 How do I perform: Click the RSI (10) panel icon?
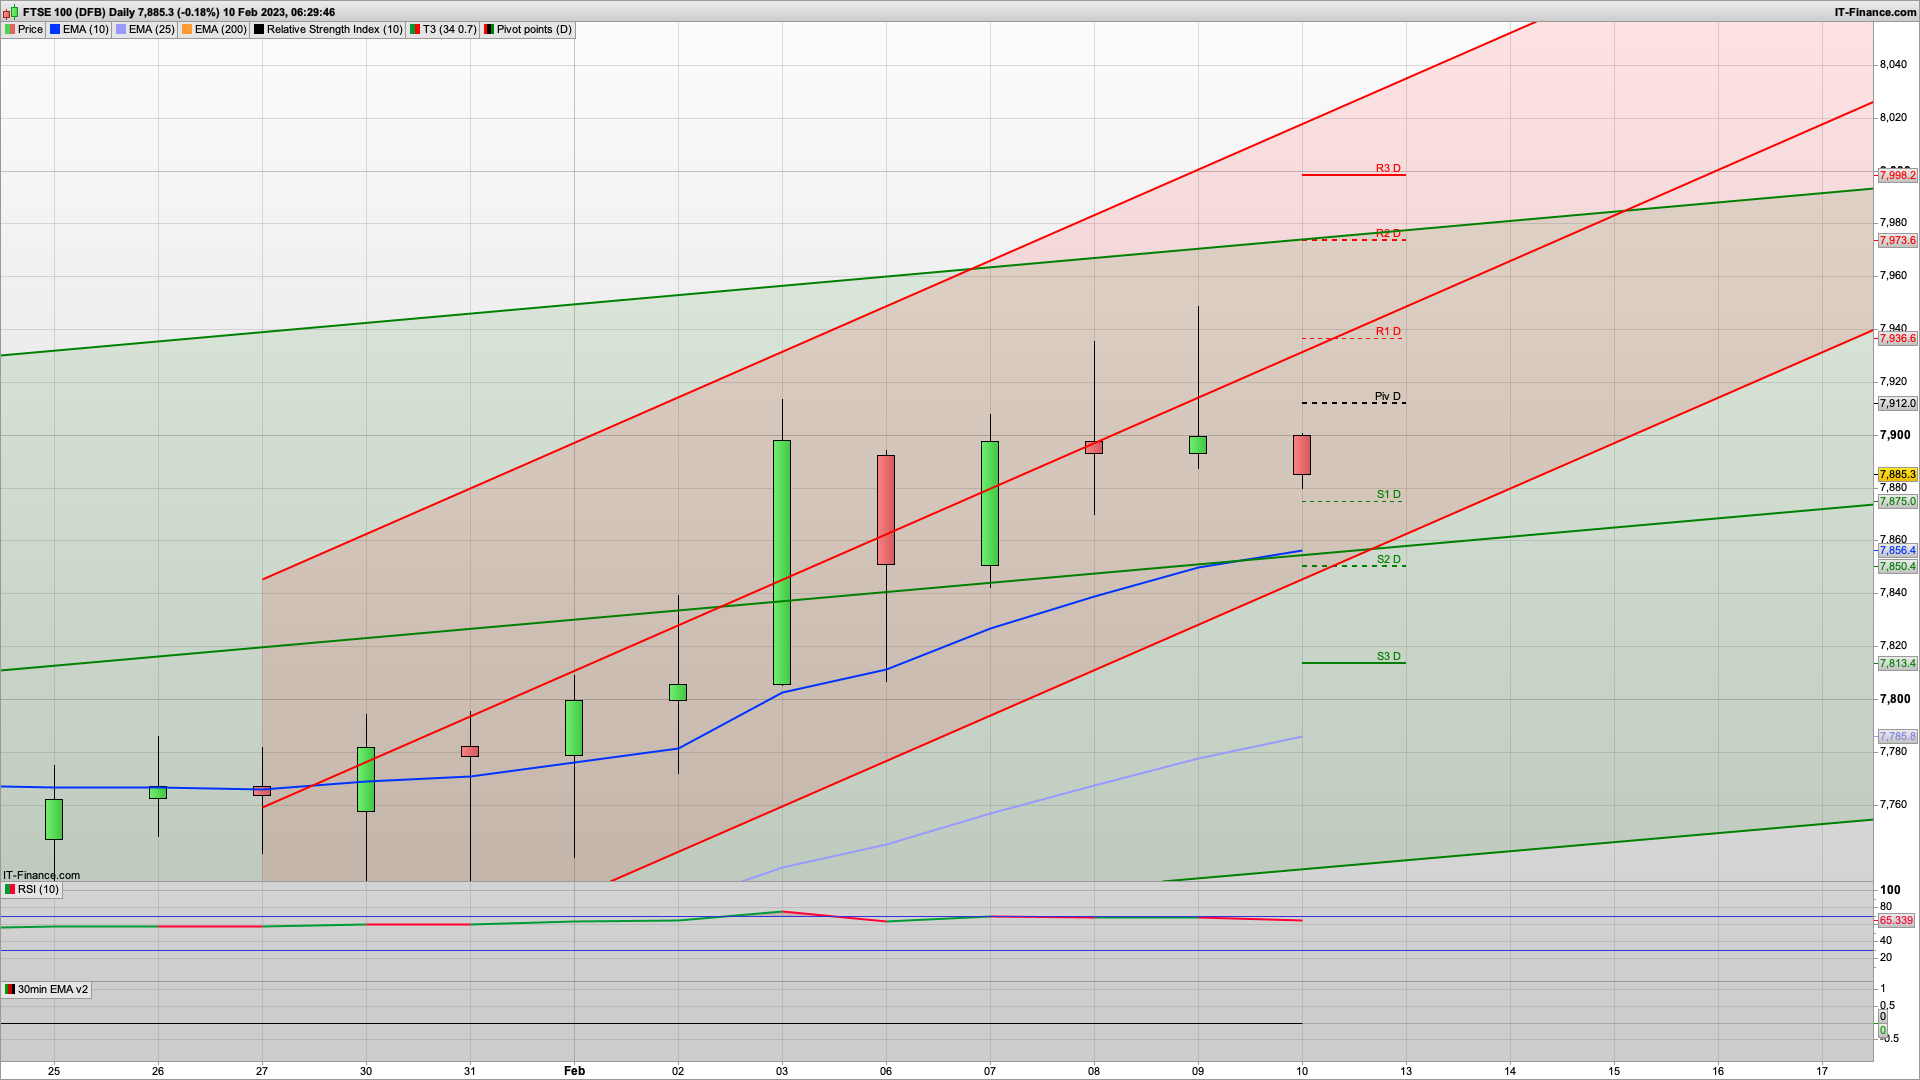pyautogui.click(x=10, y=889)
